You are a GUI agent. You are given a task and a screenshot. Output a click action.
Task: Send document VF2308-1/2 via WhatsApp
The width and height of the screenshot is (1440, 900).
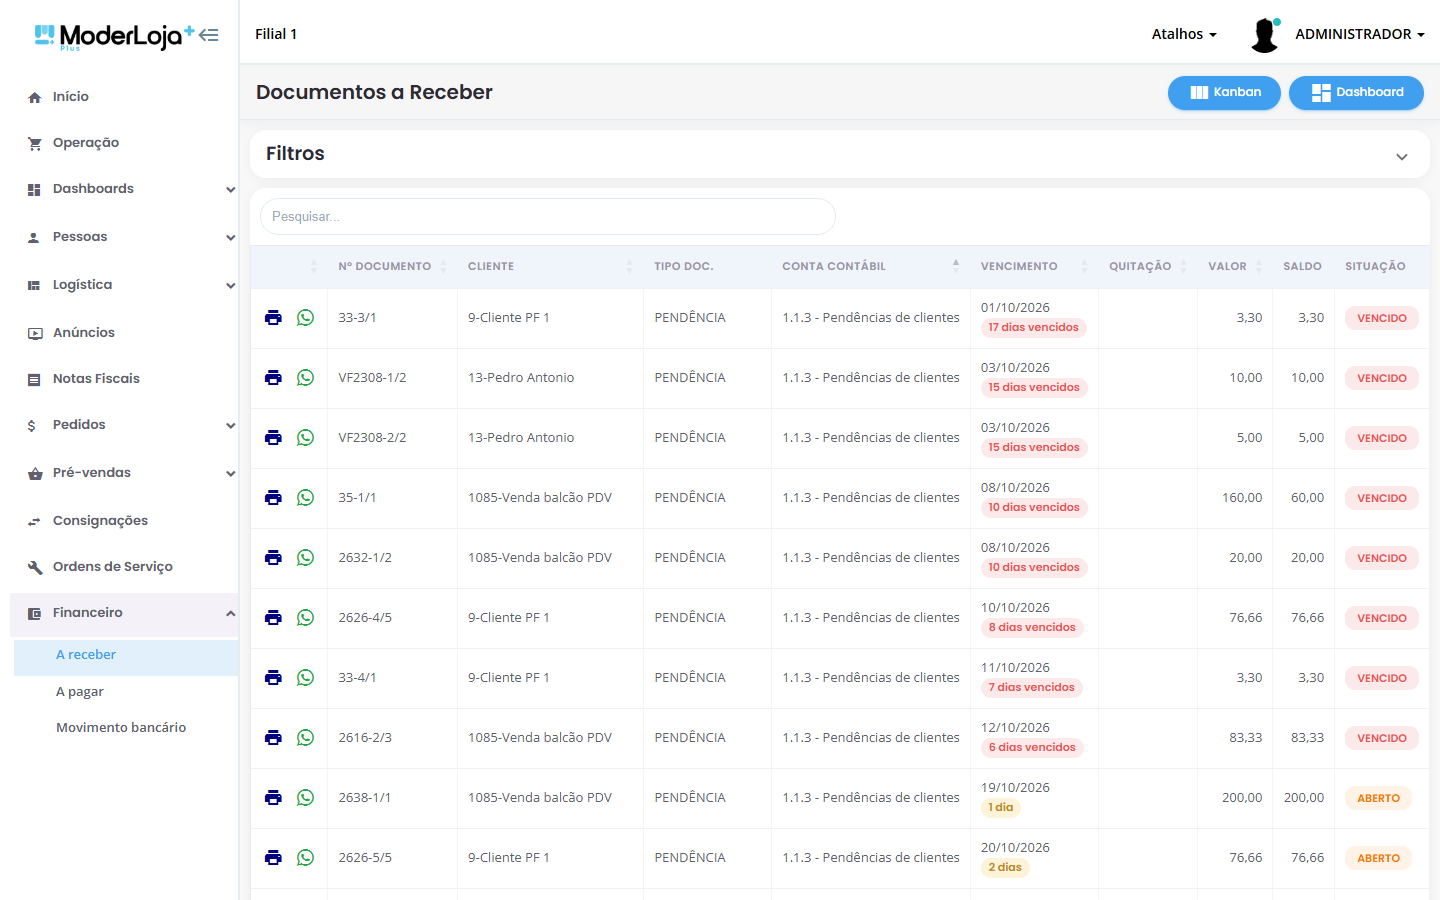pyautogui.click(x=306, y=377)
